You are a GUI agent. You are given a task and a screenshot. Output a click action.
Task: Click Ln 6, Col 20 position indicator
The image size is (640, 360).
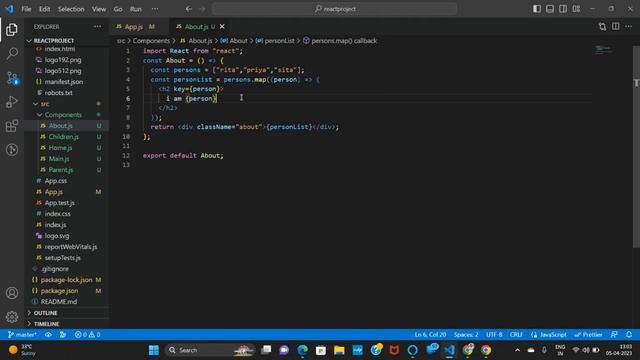coord(430,335)
